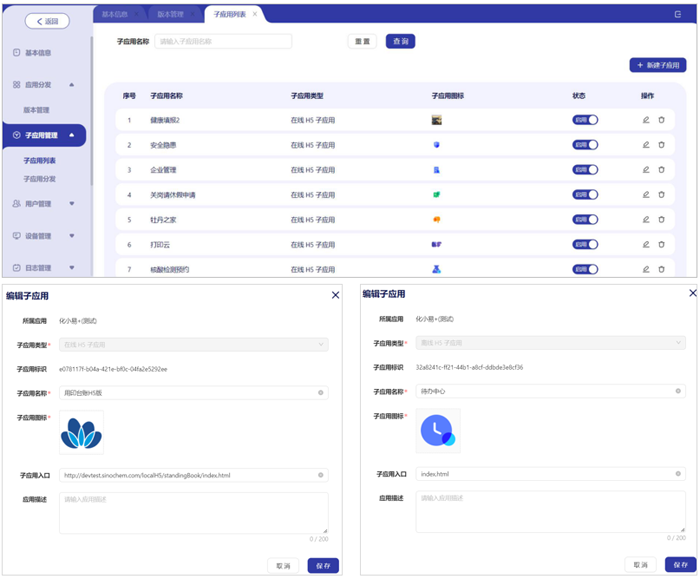Click the blue clock sub-application icon
Viewport: 700px width, 579px height.
click(x=438, y=430)
